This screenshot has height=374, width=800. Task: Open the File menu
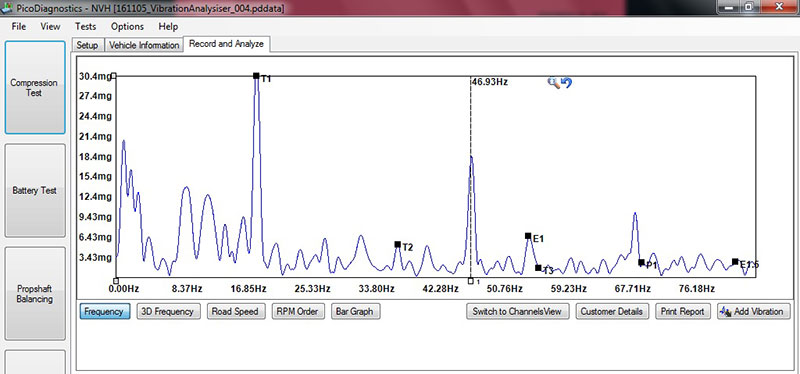point(18,27)
